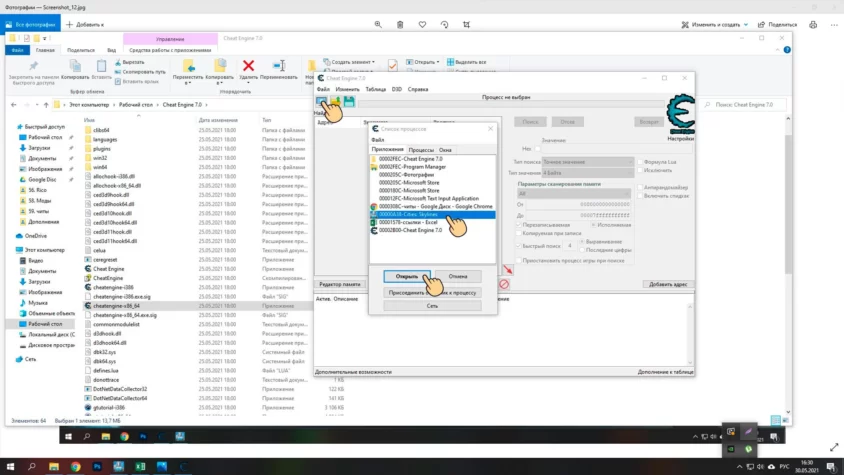This screenshot has width=844, height=475.
Task: Open the All memory region dropdown
Action: tap(573, 193)
